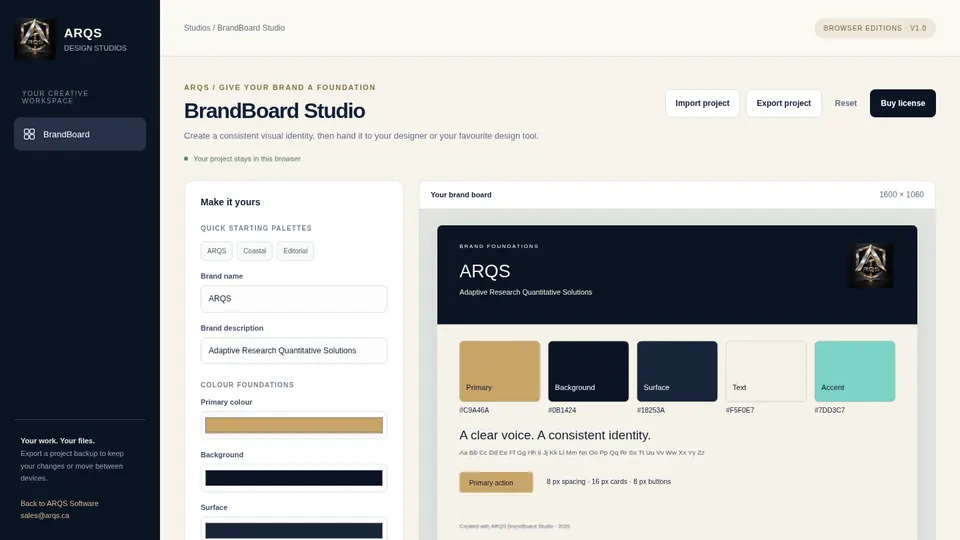Select the Coastal starting palette
Screen dimensions: 960x540
(x=255, y=251)
